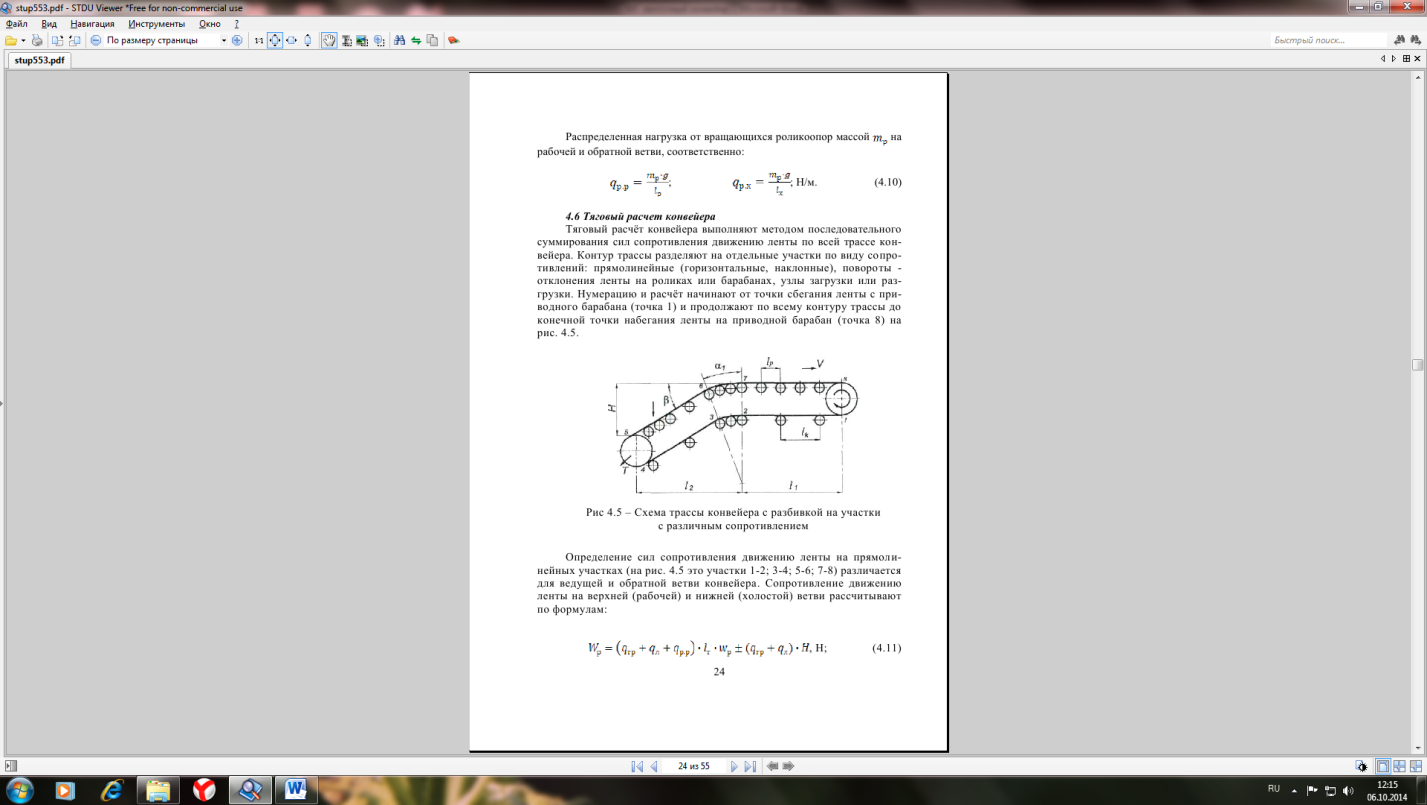Rotate page left toolbar icon

pyautogui.click(x=58, y=40)
